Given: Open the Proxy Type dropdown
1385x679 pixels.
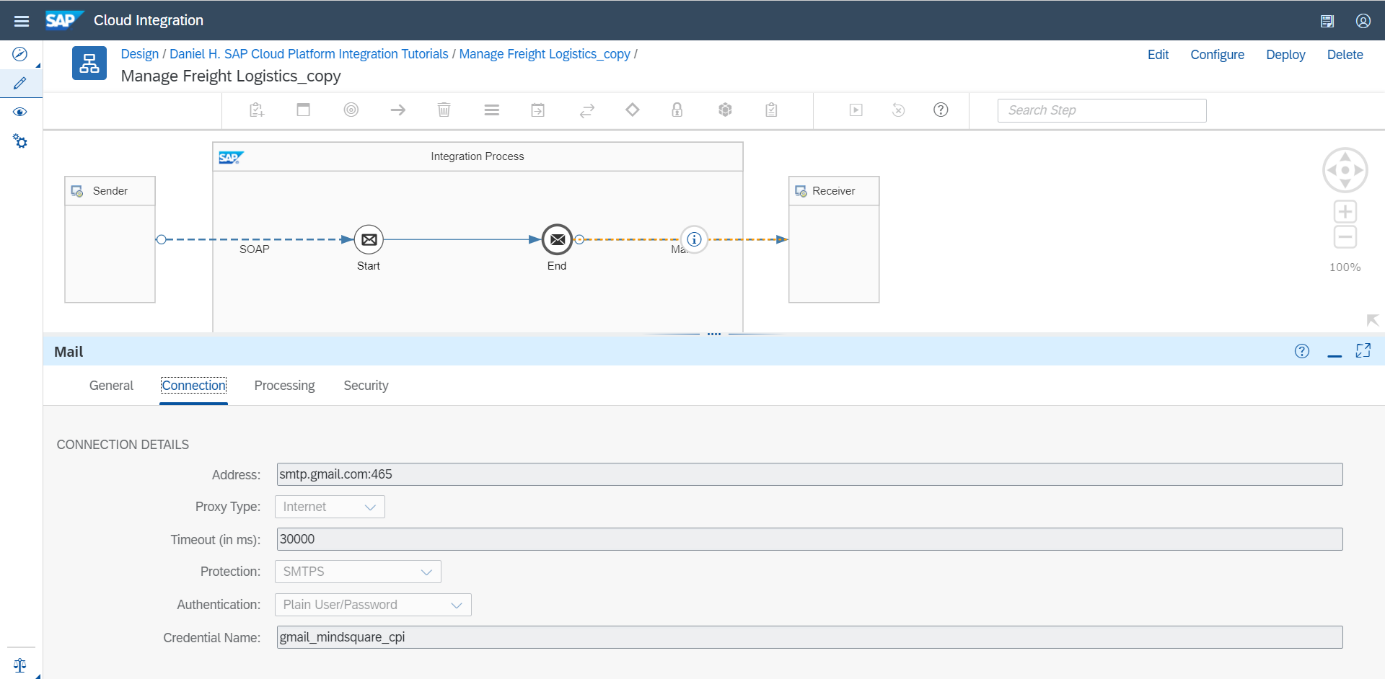Looking at the screenshot, I should coord(330,507).
